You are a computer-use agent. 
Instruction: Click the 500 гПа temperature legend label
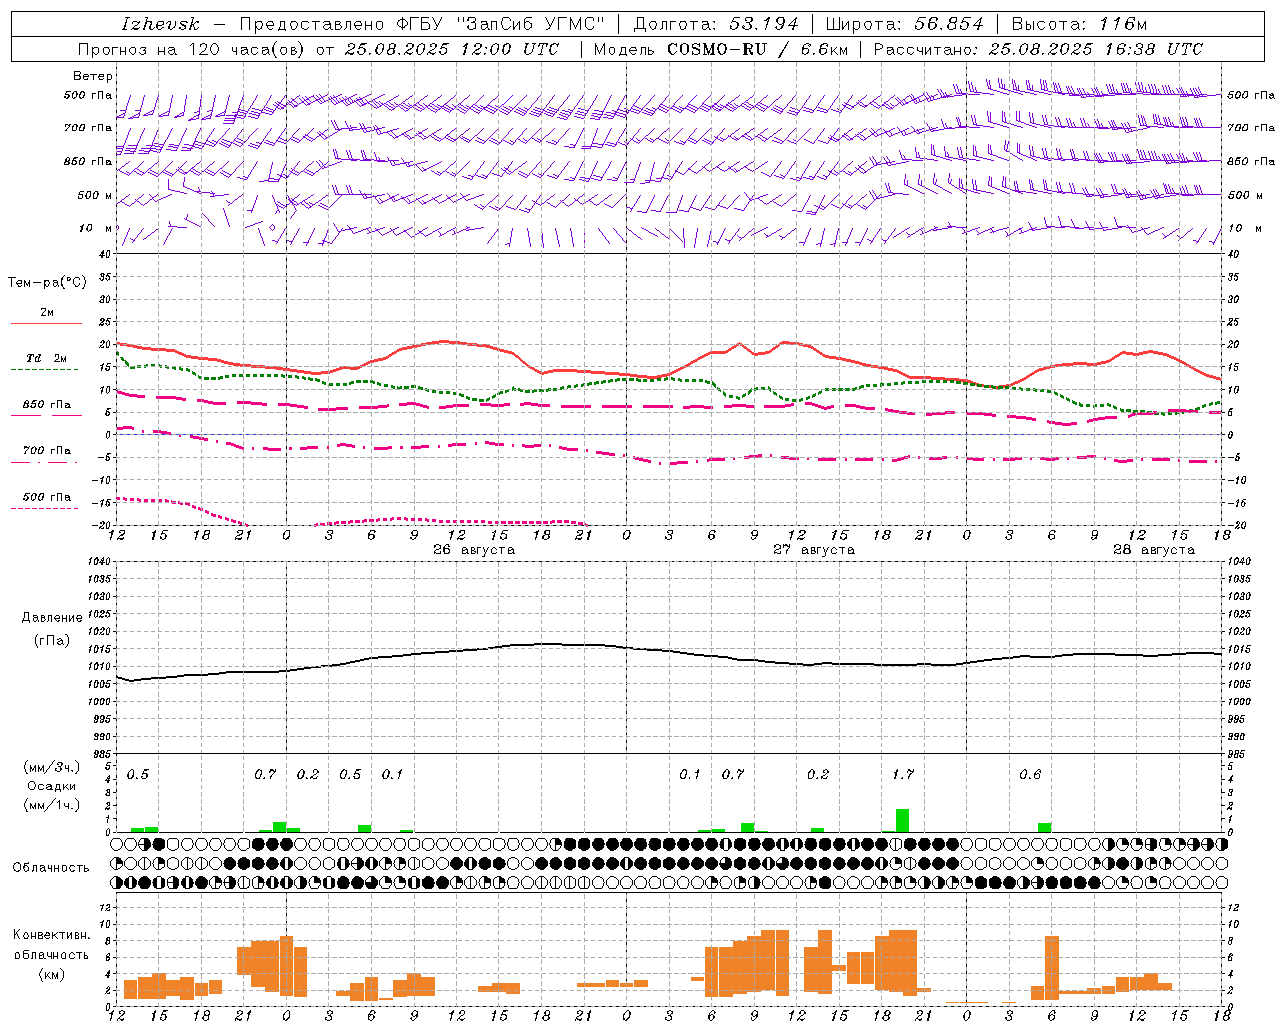46,497
